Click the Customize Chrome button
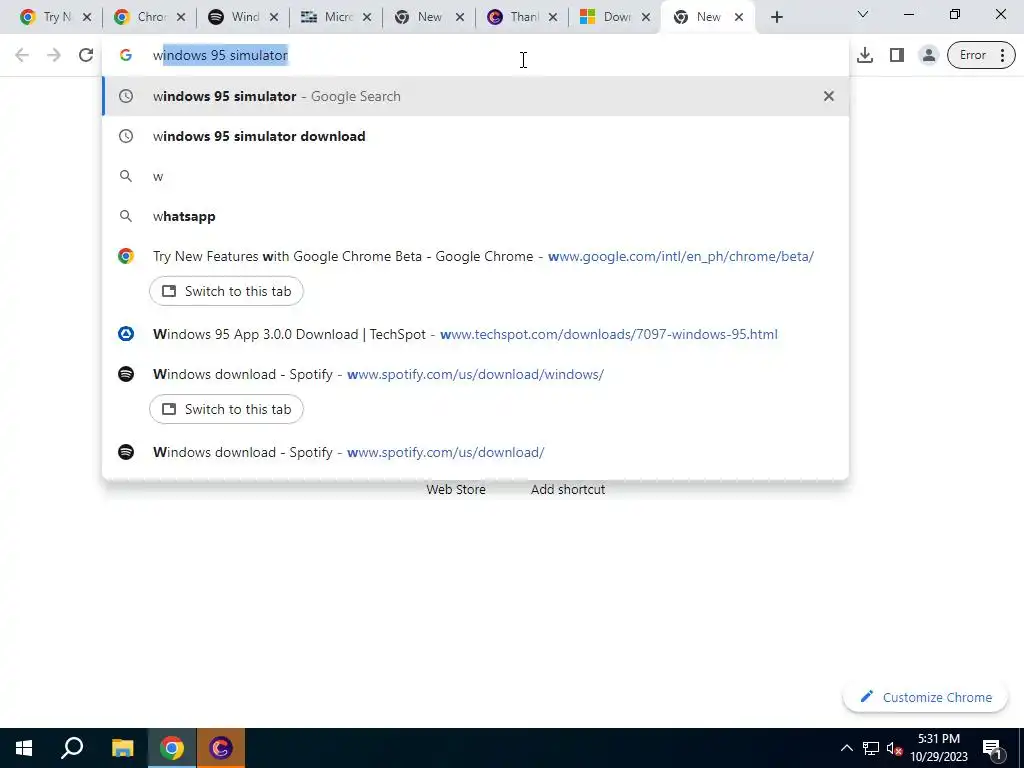The image size is (1024, 768). click(925, 697)
